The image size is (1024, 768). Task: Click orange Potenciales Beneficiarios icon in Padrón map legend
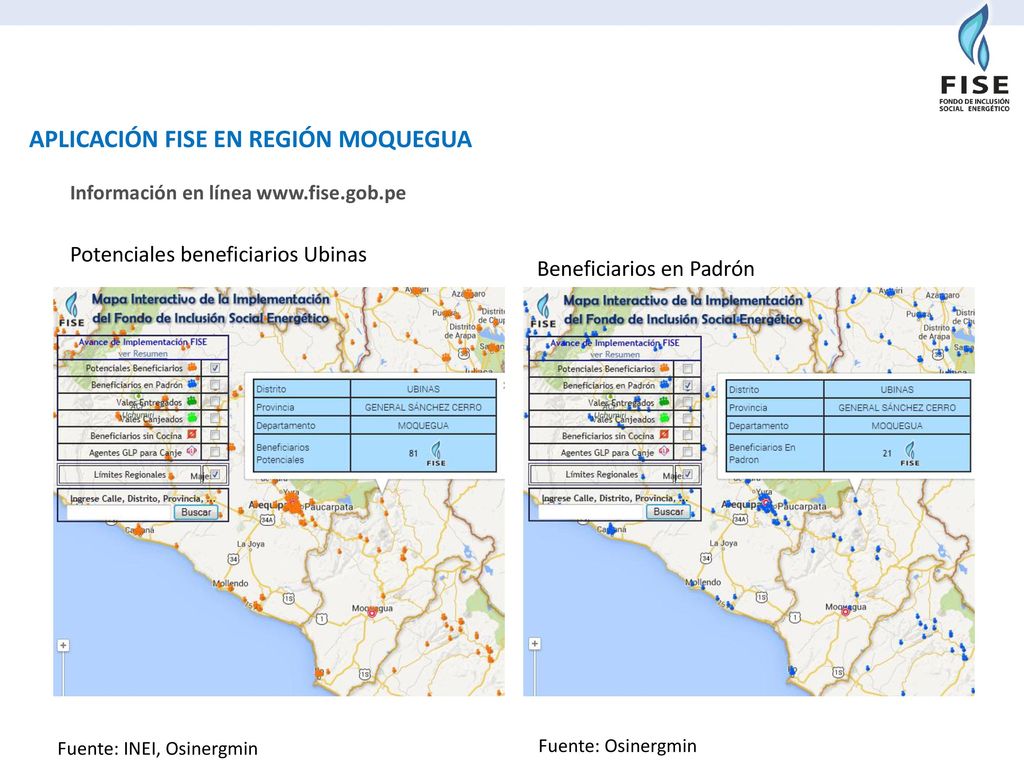(x=664, y=368)
